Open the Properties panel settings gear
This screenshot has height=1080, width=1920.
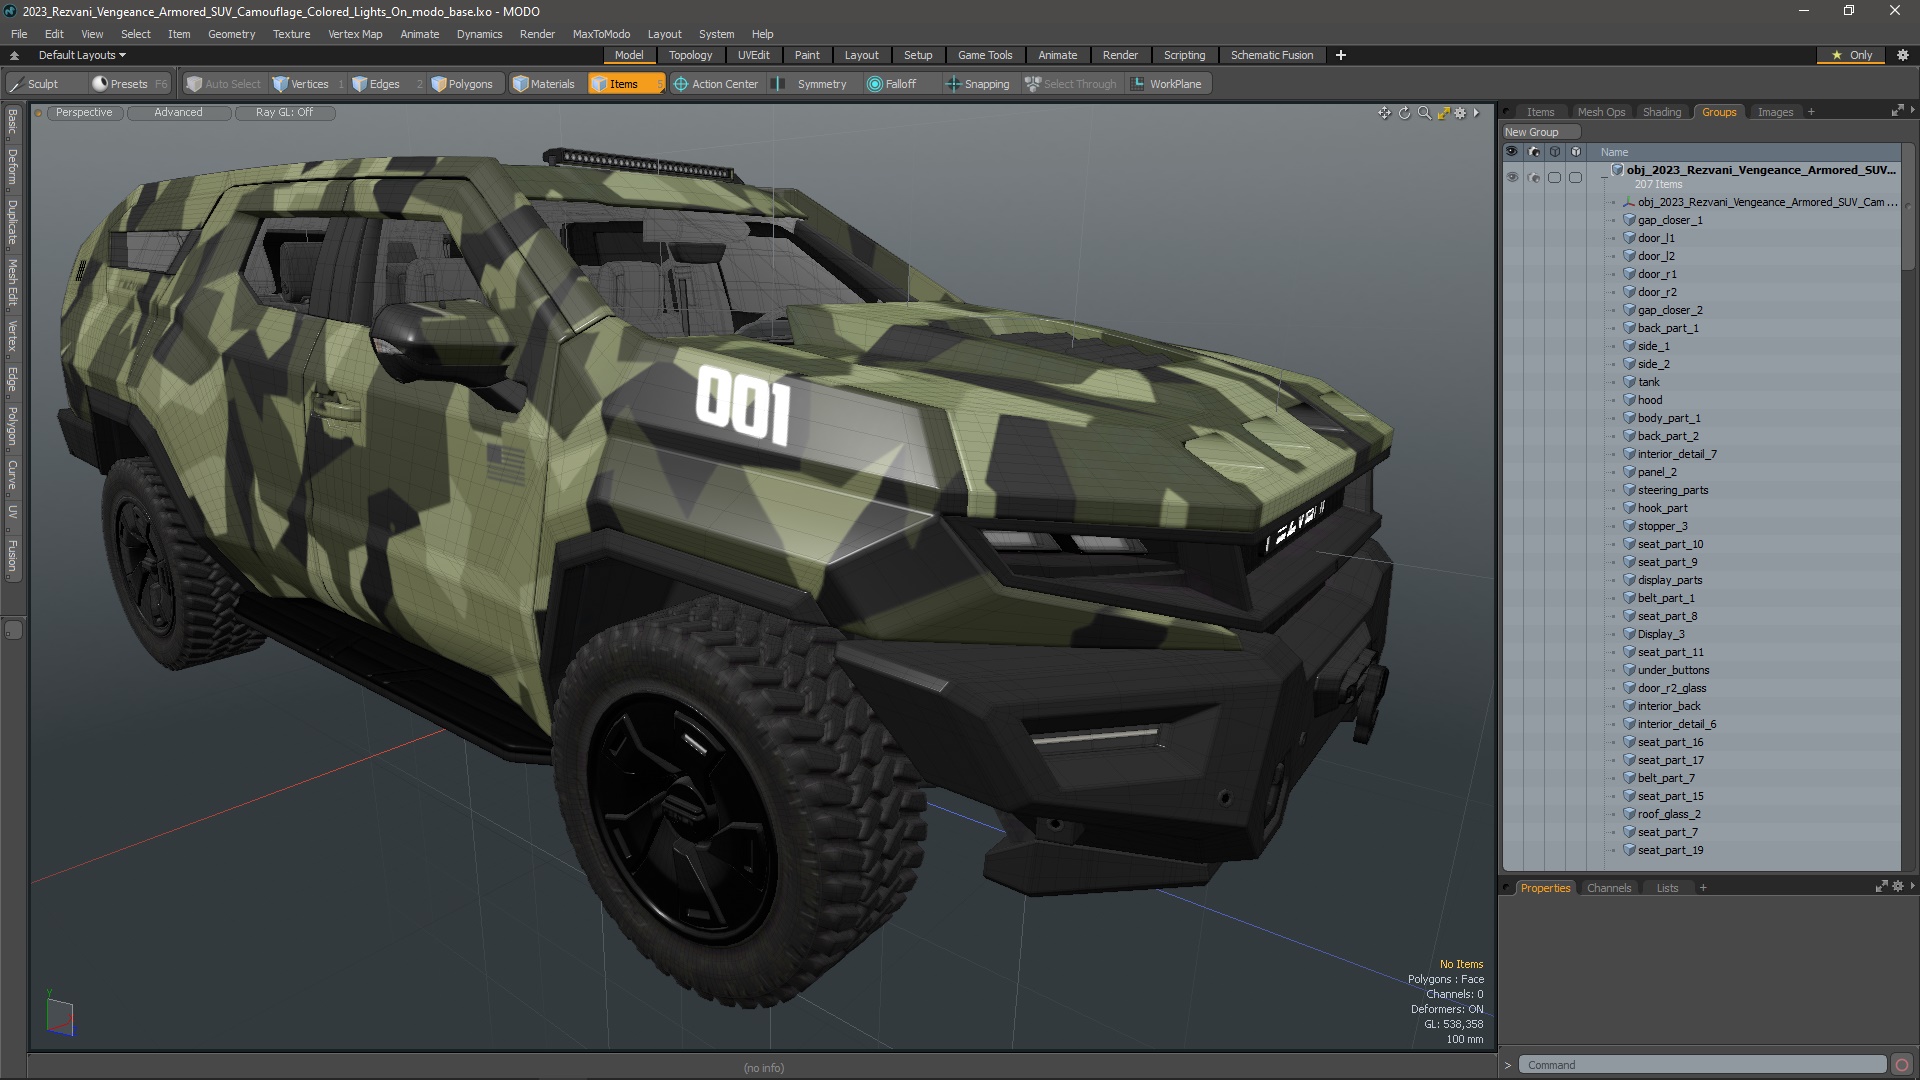(1898, 887)
